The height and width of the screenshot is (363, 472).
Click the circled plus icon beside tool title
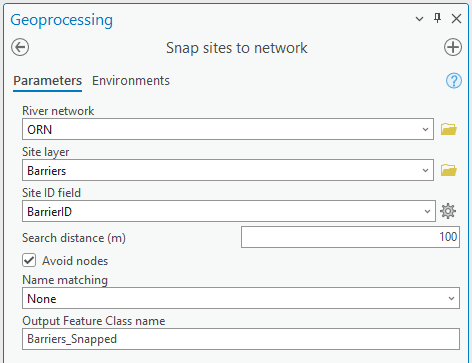[453, 47]
